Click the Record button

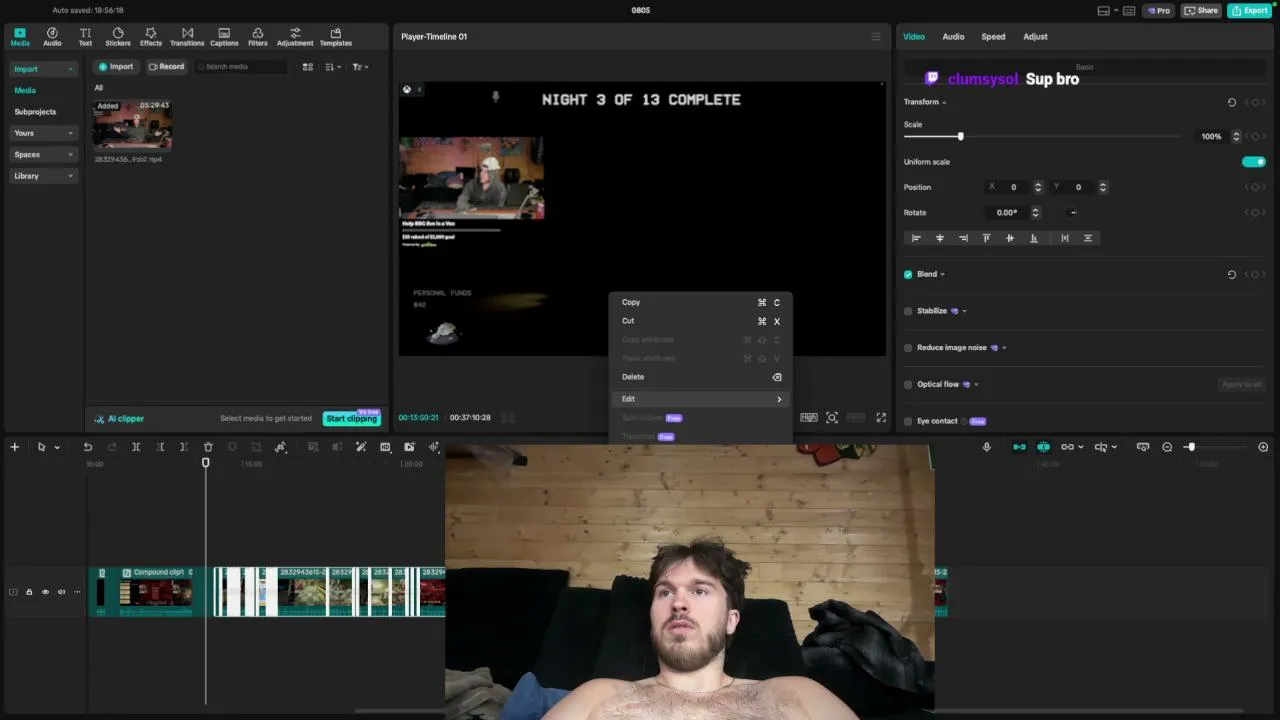(166, 67)
